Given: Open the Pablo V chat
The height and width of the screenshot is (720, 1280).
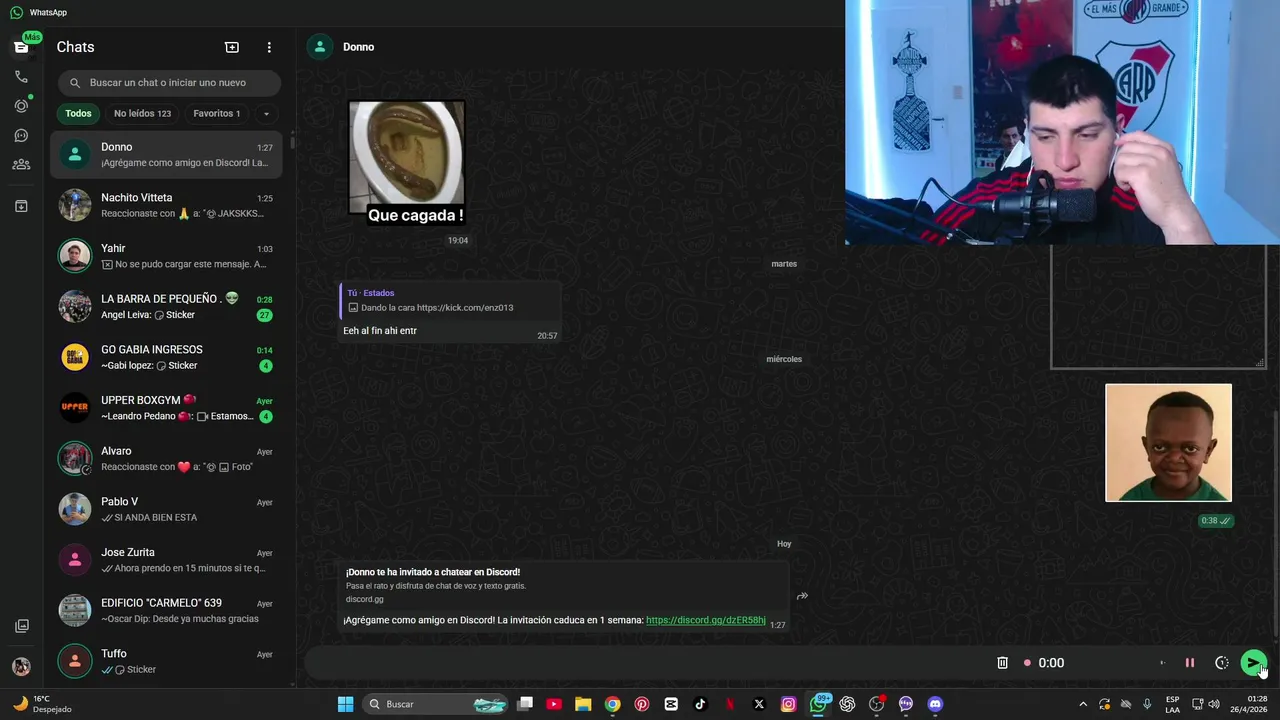Looking at the screenshot, I should [166, 509].
